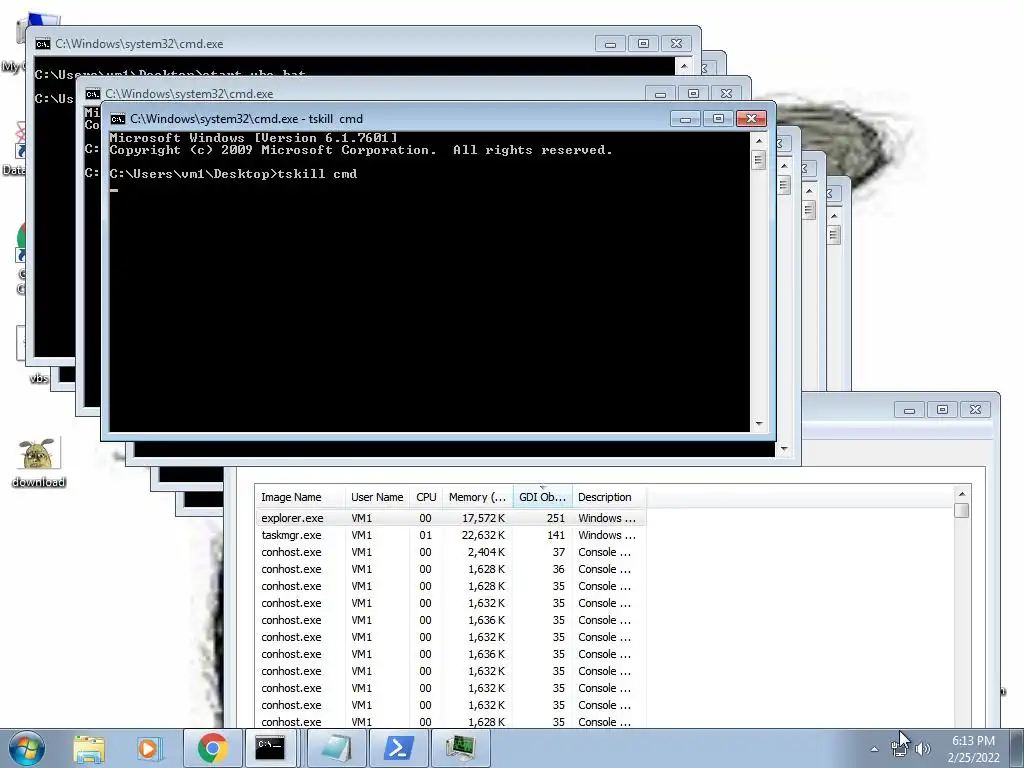Select conhost.exe row with 36 GDI objects

(x=451, y=569)
